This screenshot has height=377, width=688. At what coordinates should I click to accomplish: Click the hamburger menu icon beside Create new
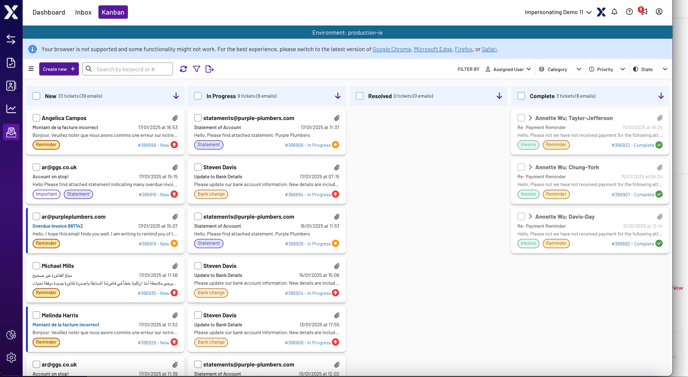(x=31, y=69)
